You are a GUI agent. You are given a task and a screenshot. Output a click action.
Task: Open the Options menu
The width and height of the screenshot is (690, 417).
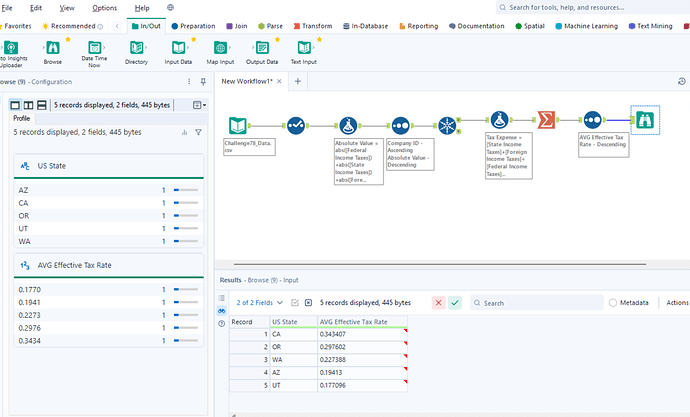pyautogui.click(x=104, y=8)
